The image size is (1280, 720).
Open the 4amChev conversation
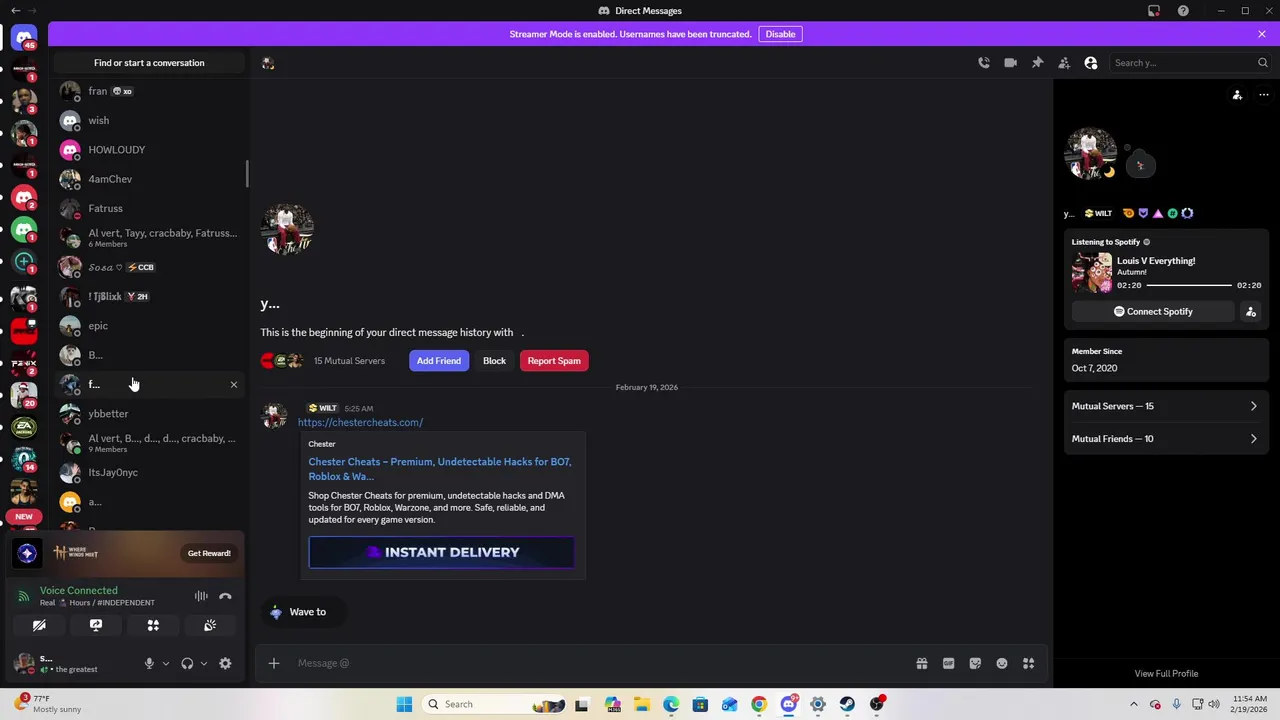click(x=149, y=179)
